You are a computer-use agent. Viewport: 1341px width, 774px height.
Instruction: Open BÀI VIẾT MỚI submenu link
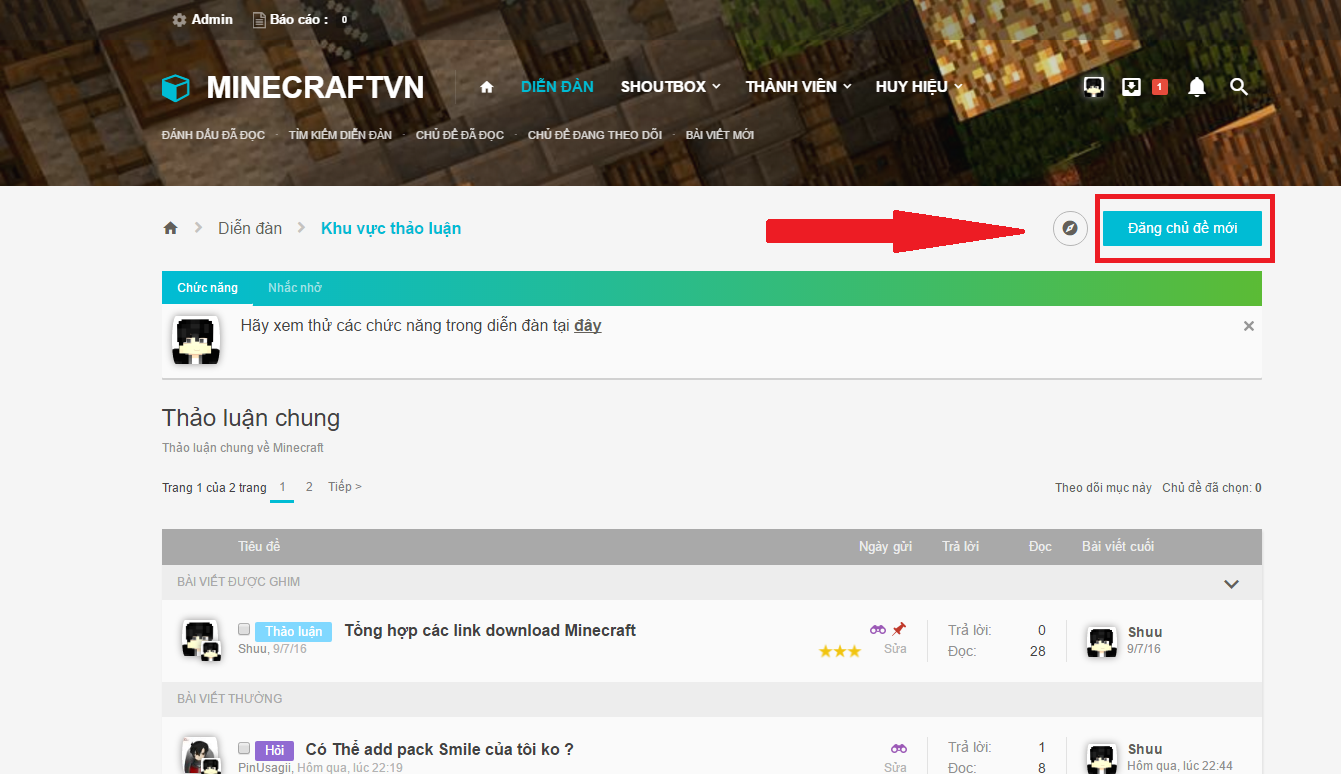point(720,135)
